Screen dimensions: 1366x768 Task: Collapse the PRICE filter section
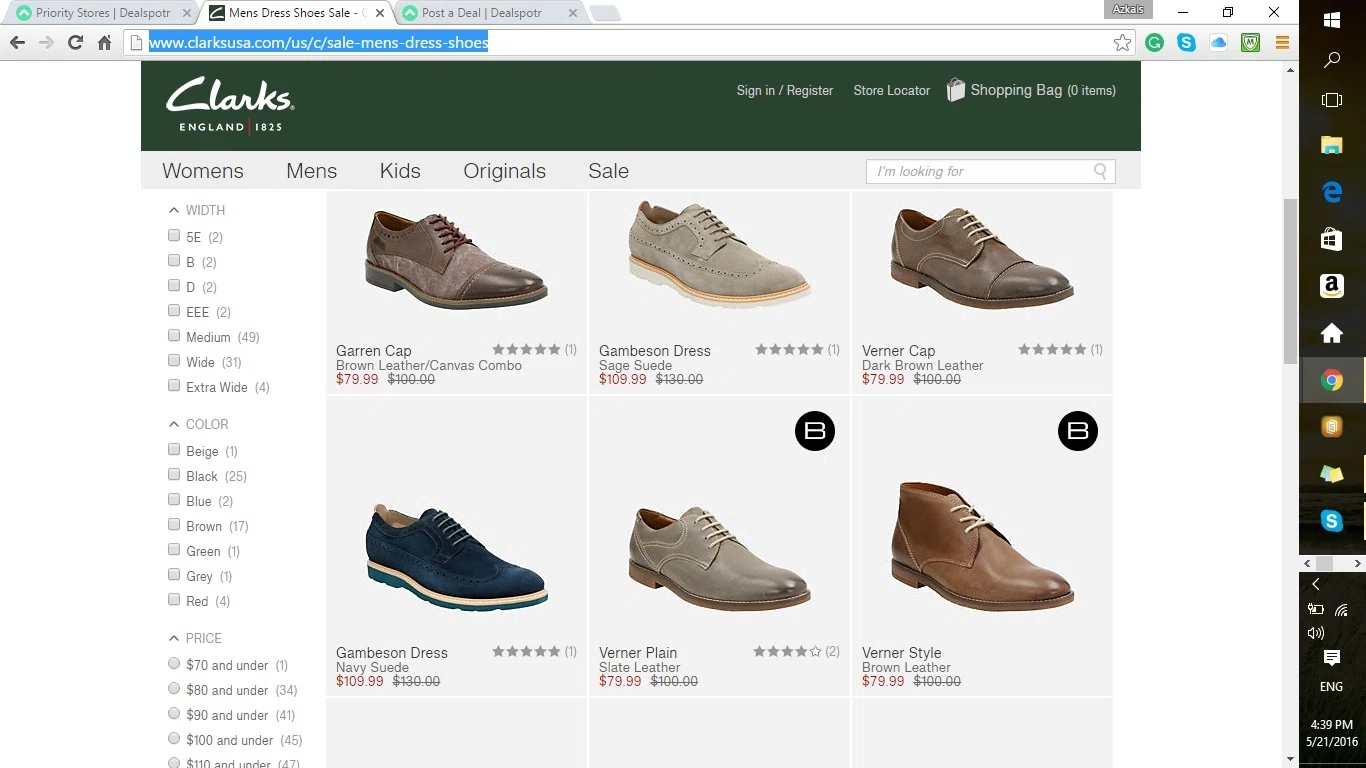(174, 638)
